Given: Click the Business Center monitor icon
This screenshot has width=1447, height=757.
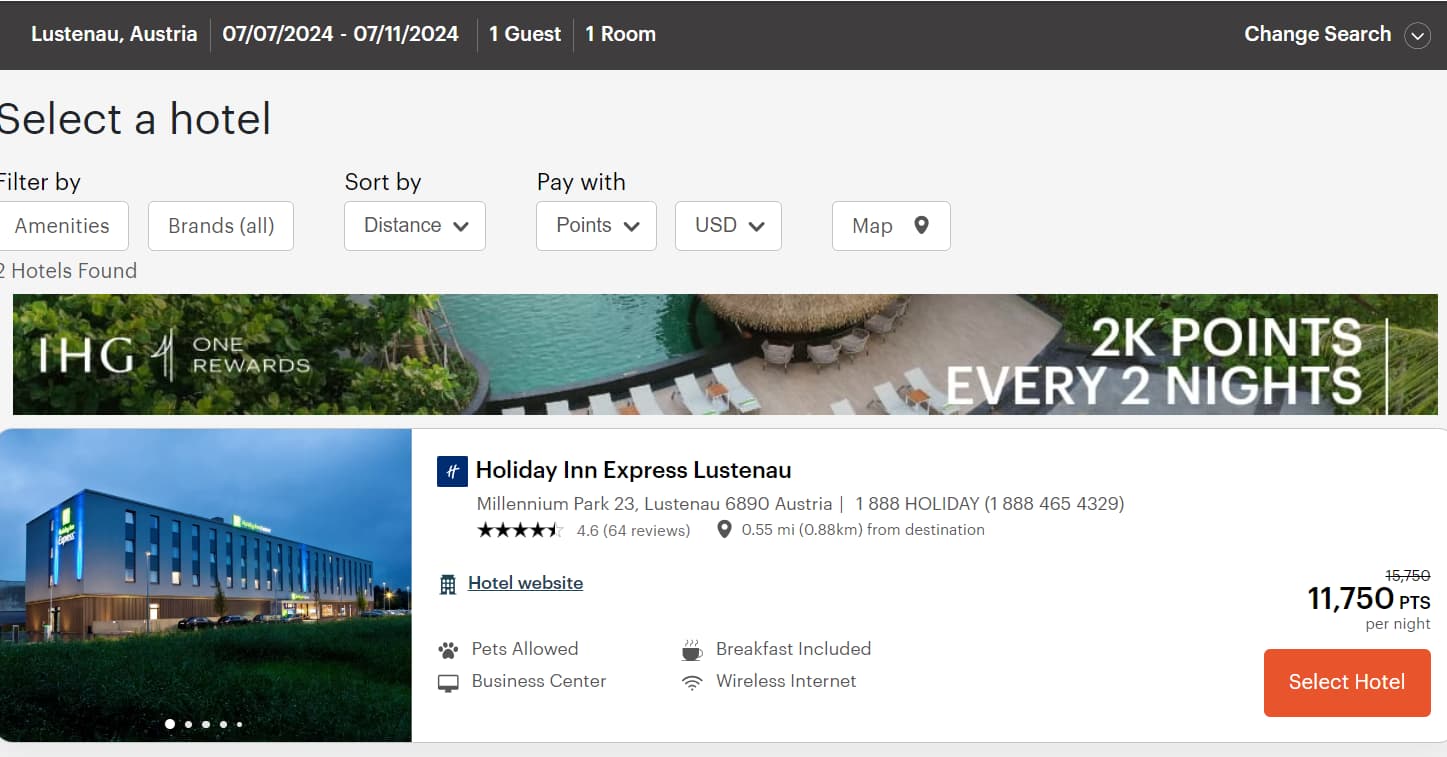Looking at the screenshot, I should (x=448, y=683).
